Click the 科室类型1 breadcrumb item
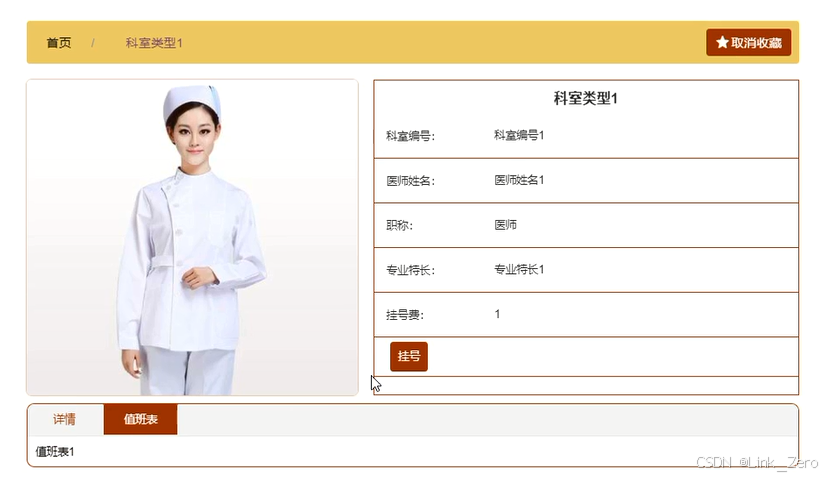829x478 pixels. [154, 43]
